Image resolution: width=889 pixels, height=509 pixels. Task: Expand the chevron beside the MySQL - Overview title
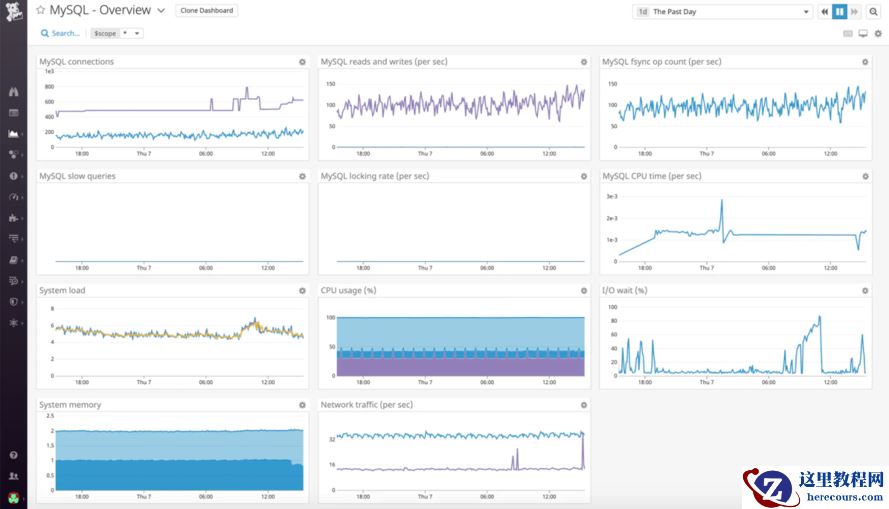point(161,11)
